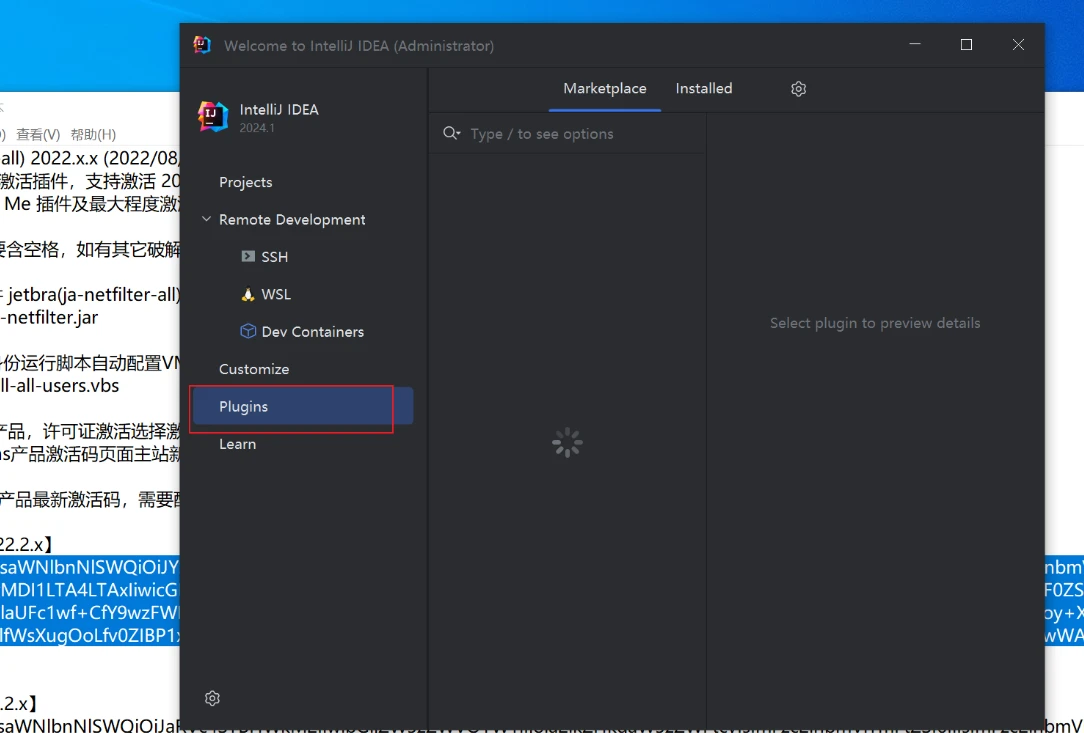Click the plugin search magnifier icon

[451, 133]
